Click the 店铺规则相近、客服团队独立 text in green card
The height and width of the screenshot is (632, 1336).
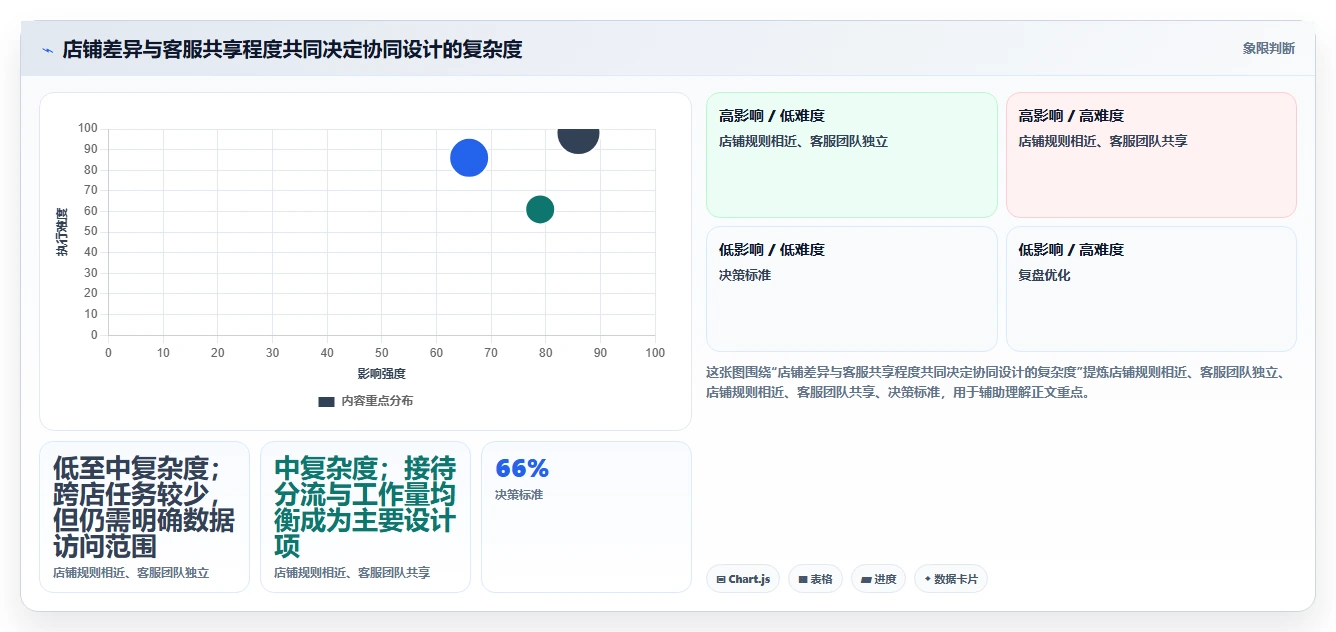tap(803, 142)
